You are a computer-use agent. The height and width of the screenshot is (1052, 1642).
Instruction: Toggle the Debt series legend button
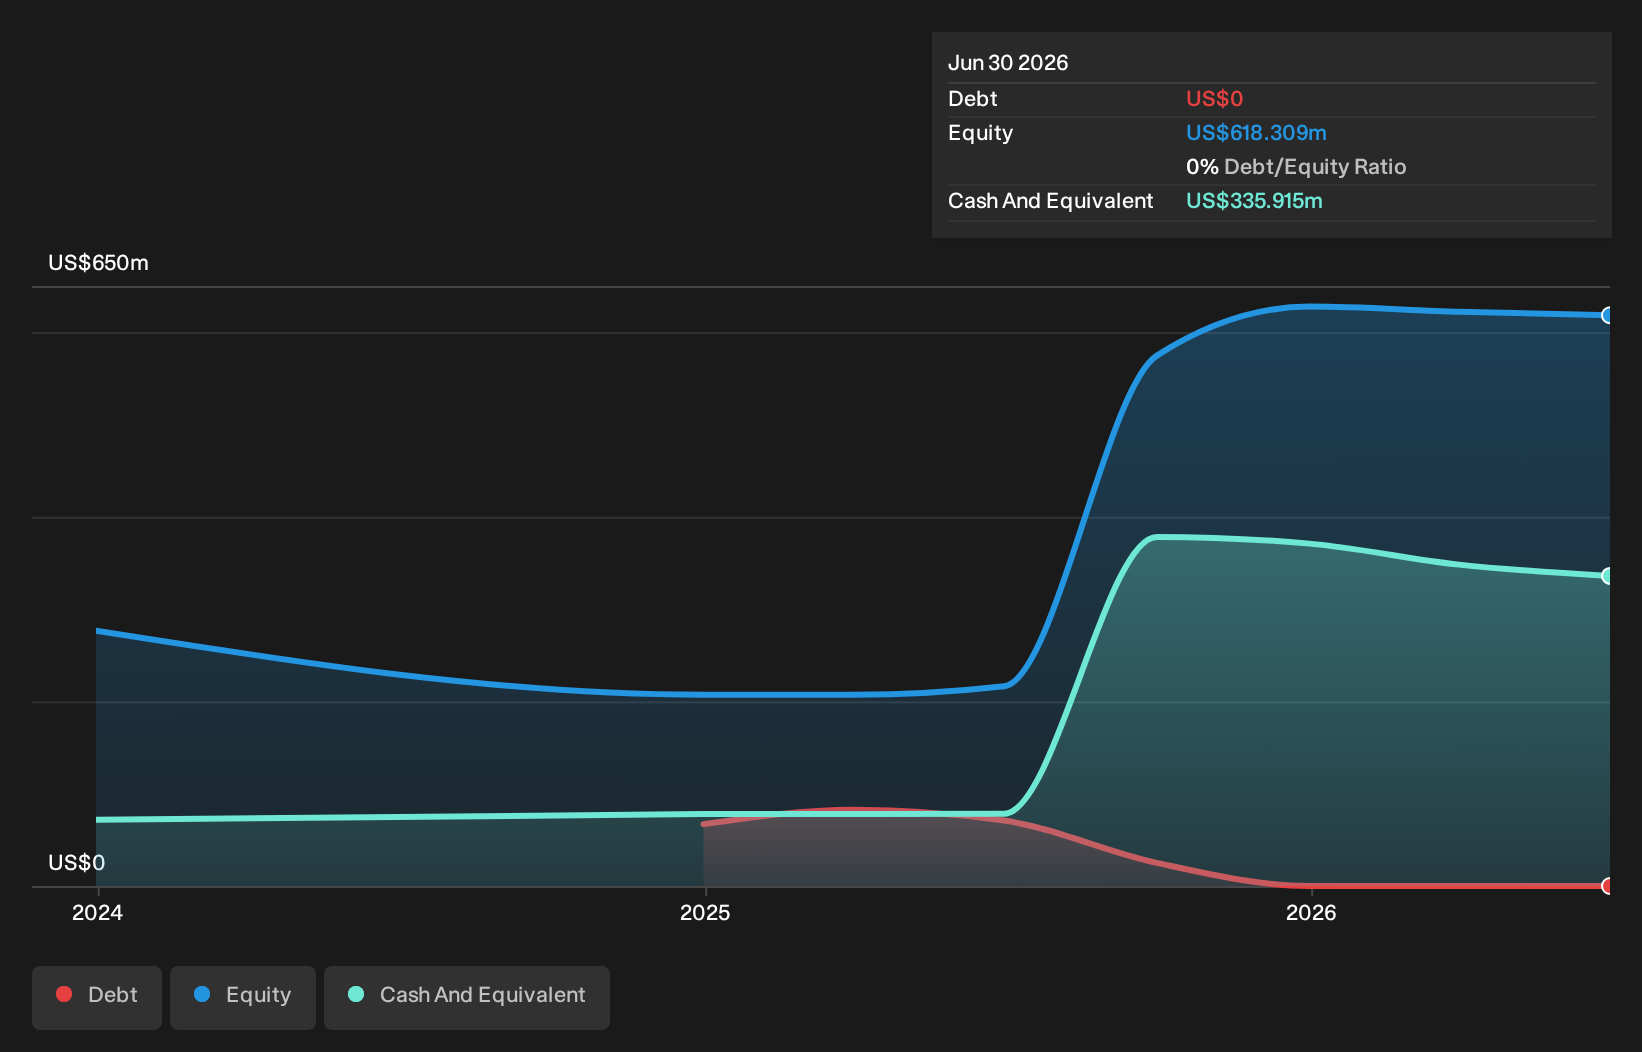pyautogui.click(x=97, y=997)
